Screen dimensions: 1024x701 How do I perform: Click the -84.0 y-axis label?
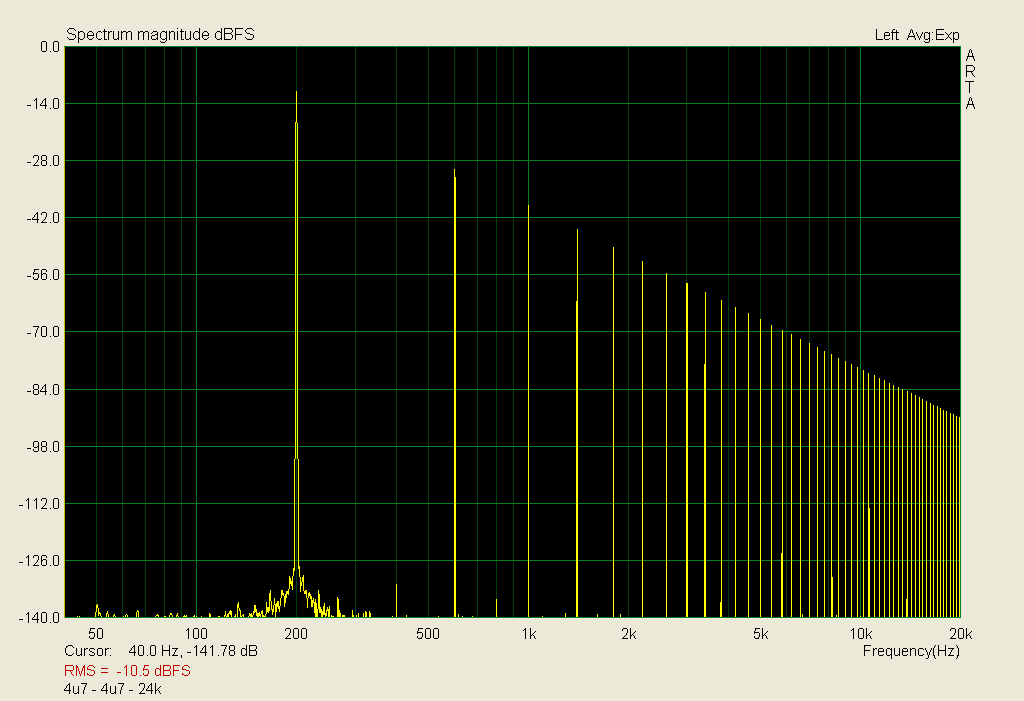pyautogui.click(x=43, y=390)
